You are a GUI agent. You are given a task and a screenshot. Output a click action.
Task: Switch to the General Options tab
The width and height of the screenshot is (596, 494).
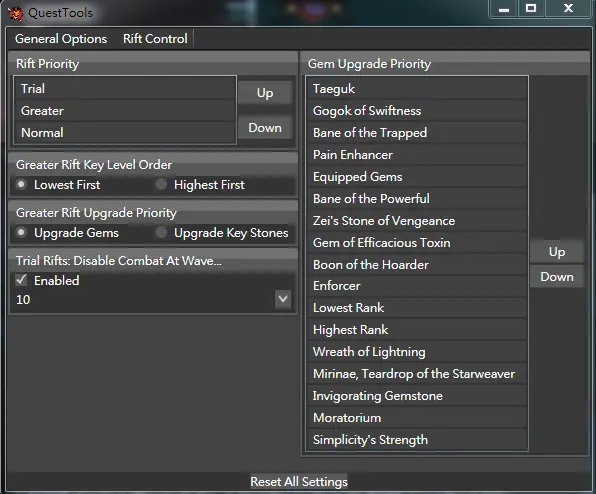[x=61, y=39]
